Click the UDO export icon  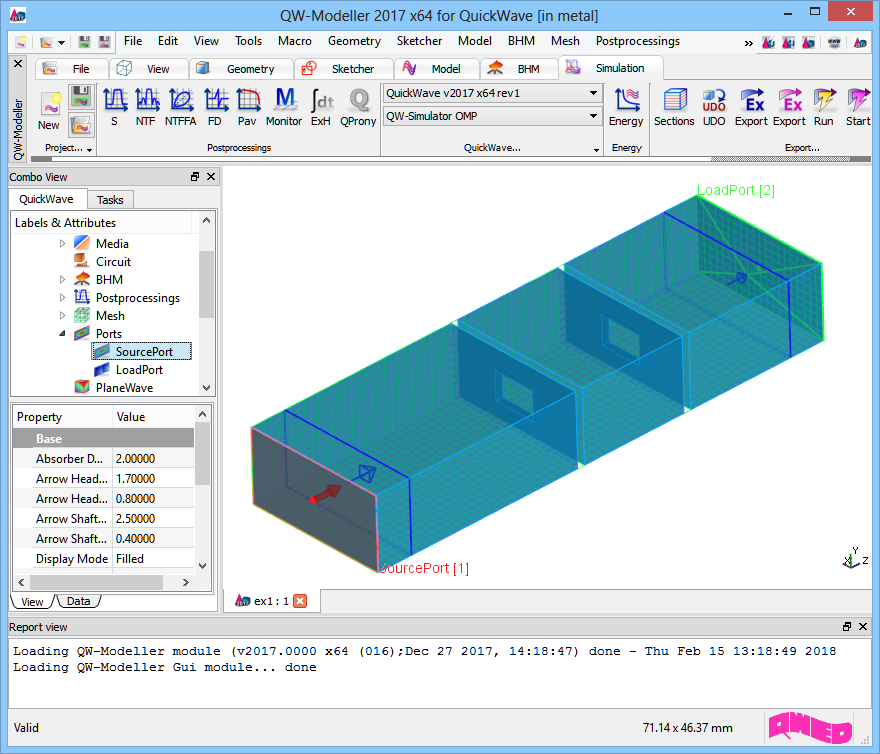coord(714,106)
